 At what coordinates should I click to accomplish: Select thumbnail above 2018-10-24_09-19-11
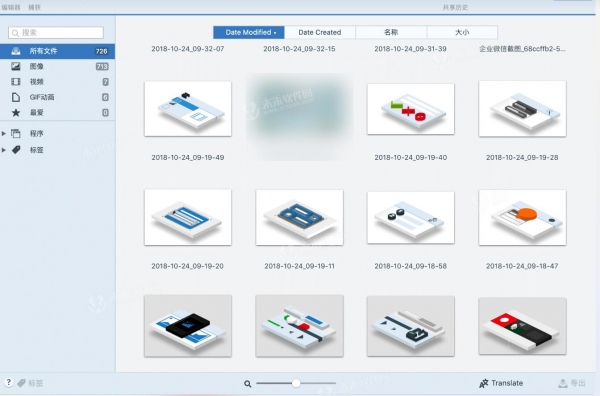(300, 217)
